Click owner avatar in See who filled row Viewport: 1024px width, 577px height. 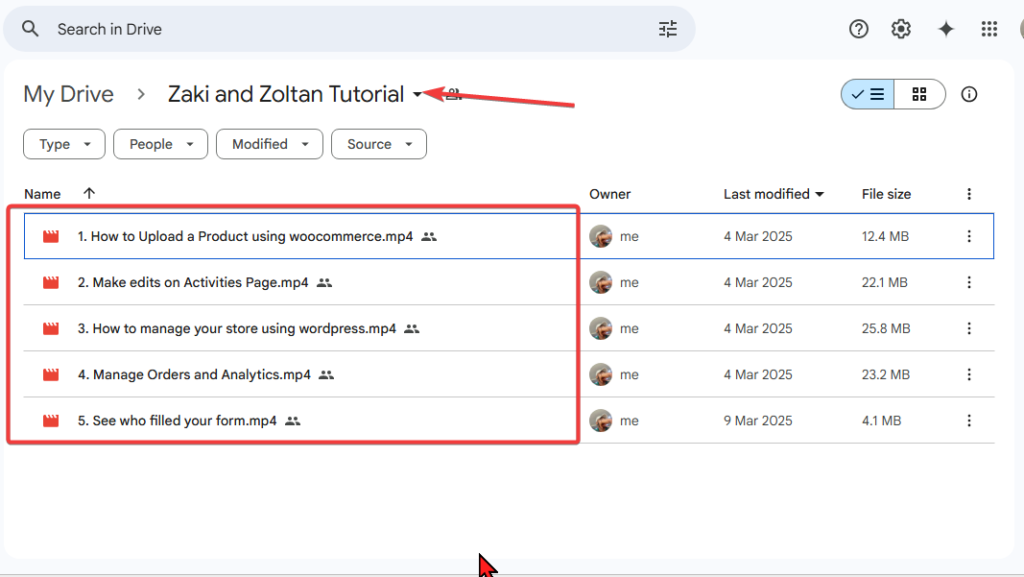click(x=601, y=421)
